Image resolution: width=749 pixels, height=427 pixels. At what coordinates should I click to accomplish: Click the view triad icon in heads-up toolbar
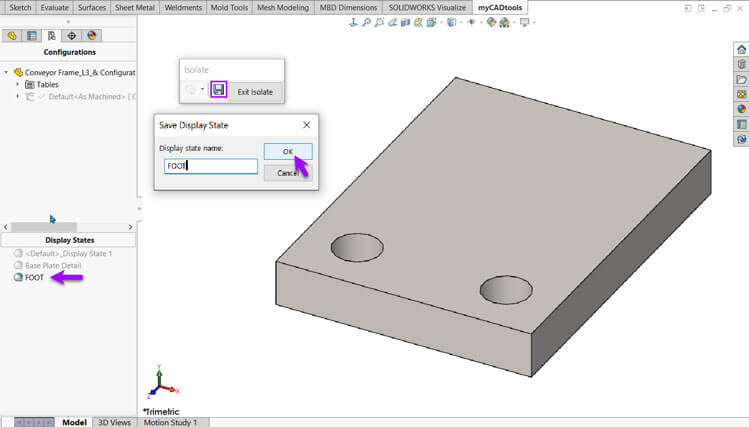[x=353, y=22]
